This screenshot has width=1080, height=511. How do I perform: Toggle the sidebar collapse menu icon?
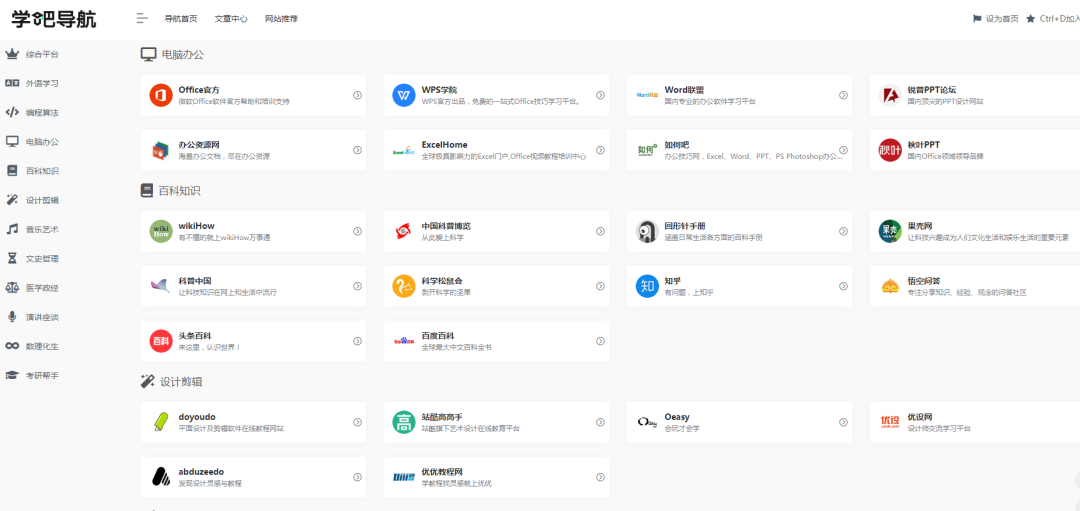point(142,19)
